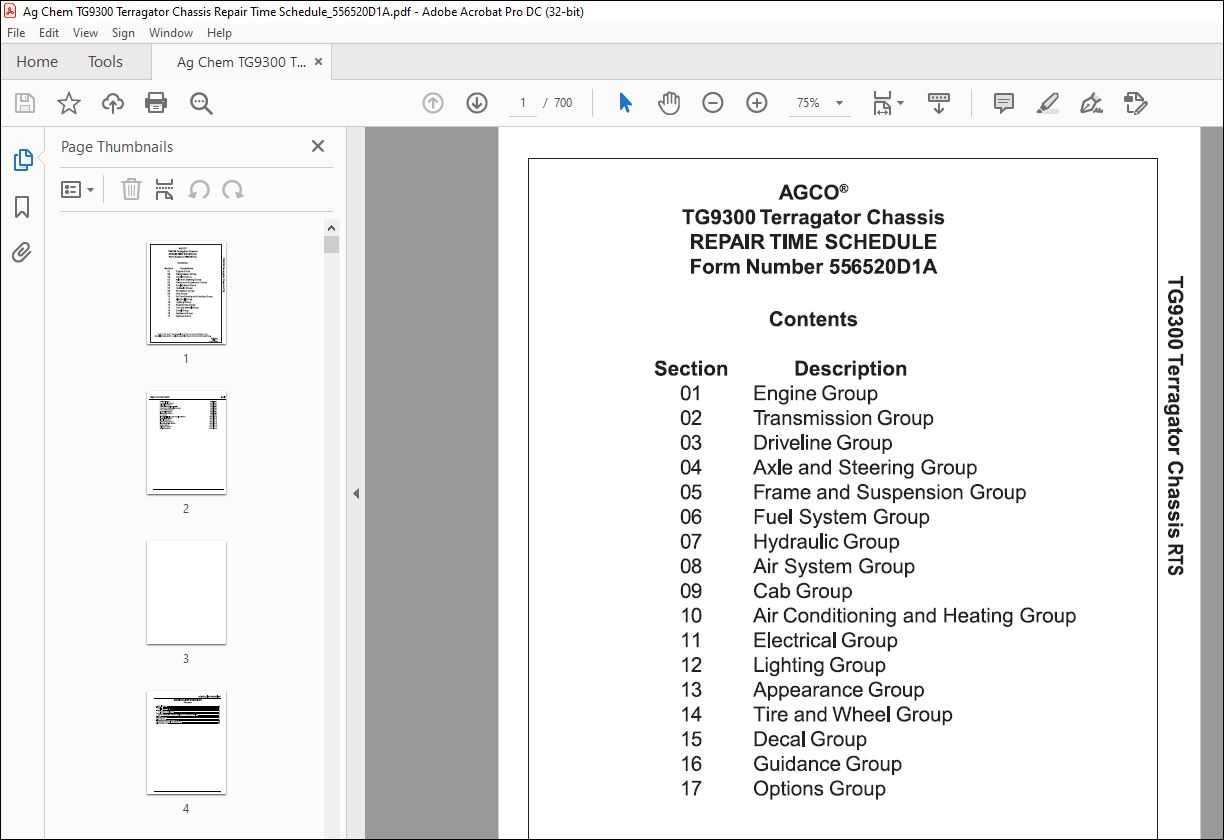This screenshot has height=840, width=1224.
Task: Go to previous page with the up arrow
Action: 433,103
